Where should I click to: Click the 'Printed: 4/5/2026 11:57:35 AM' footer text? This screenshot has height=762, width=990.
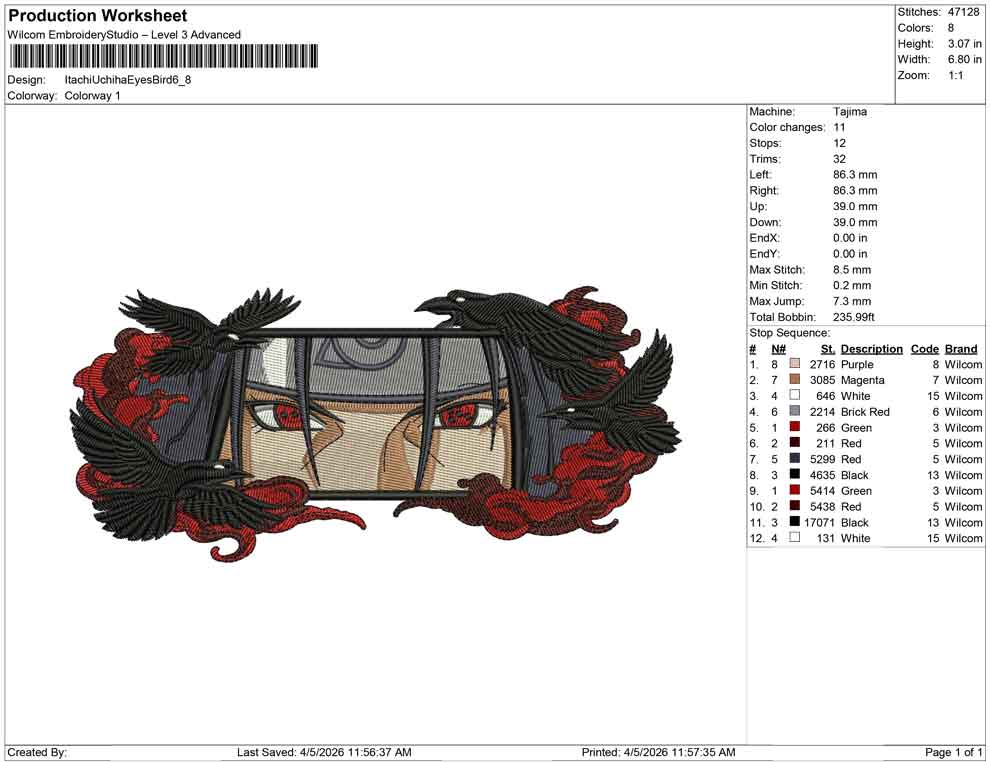659,752
